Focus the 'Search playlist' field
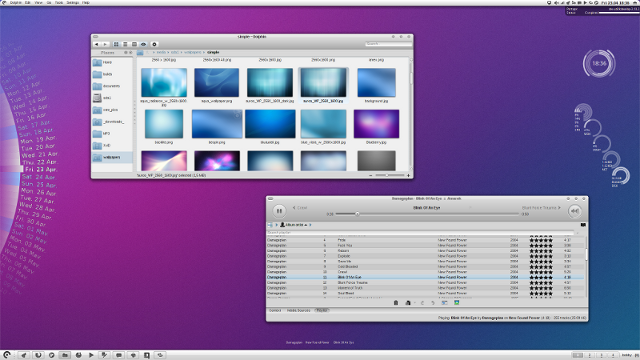The image size is (640, 360). tap(420, 233)
